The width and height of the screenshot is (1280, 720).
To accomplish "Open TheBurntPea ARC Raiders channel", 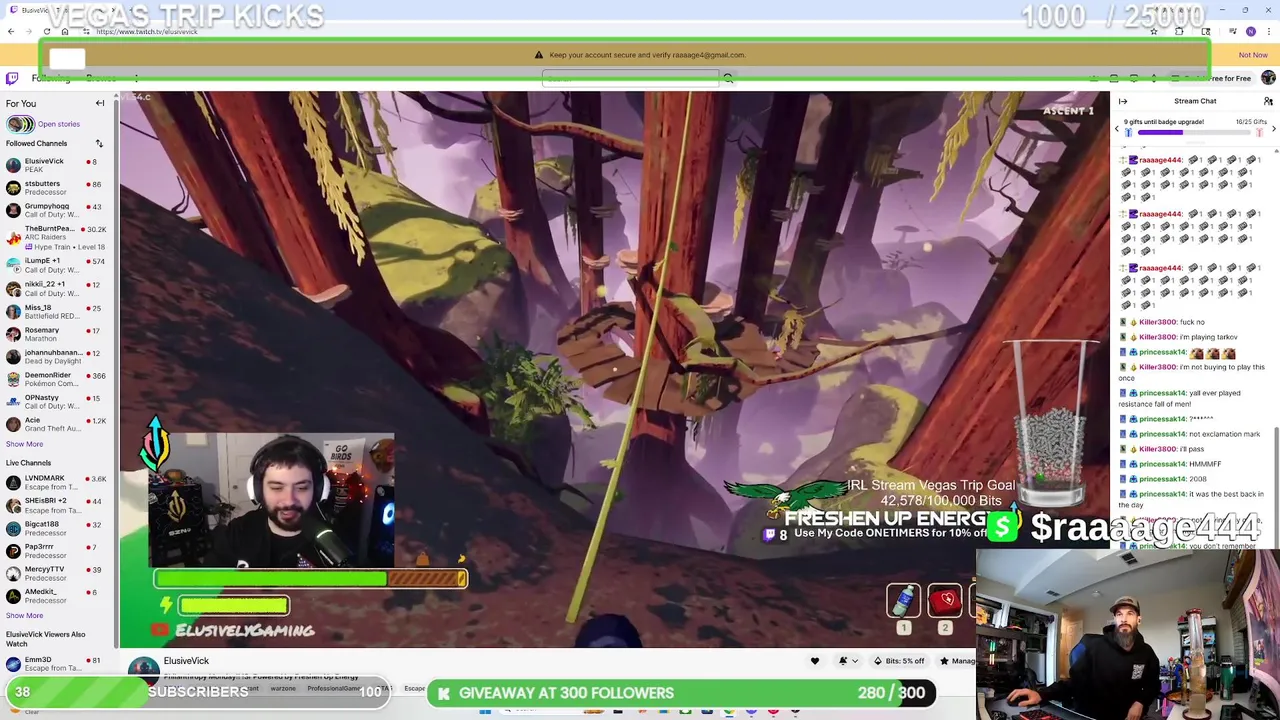I will click(56, 237).
